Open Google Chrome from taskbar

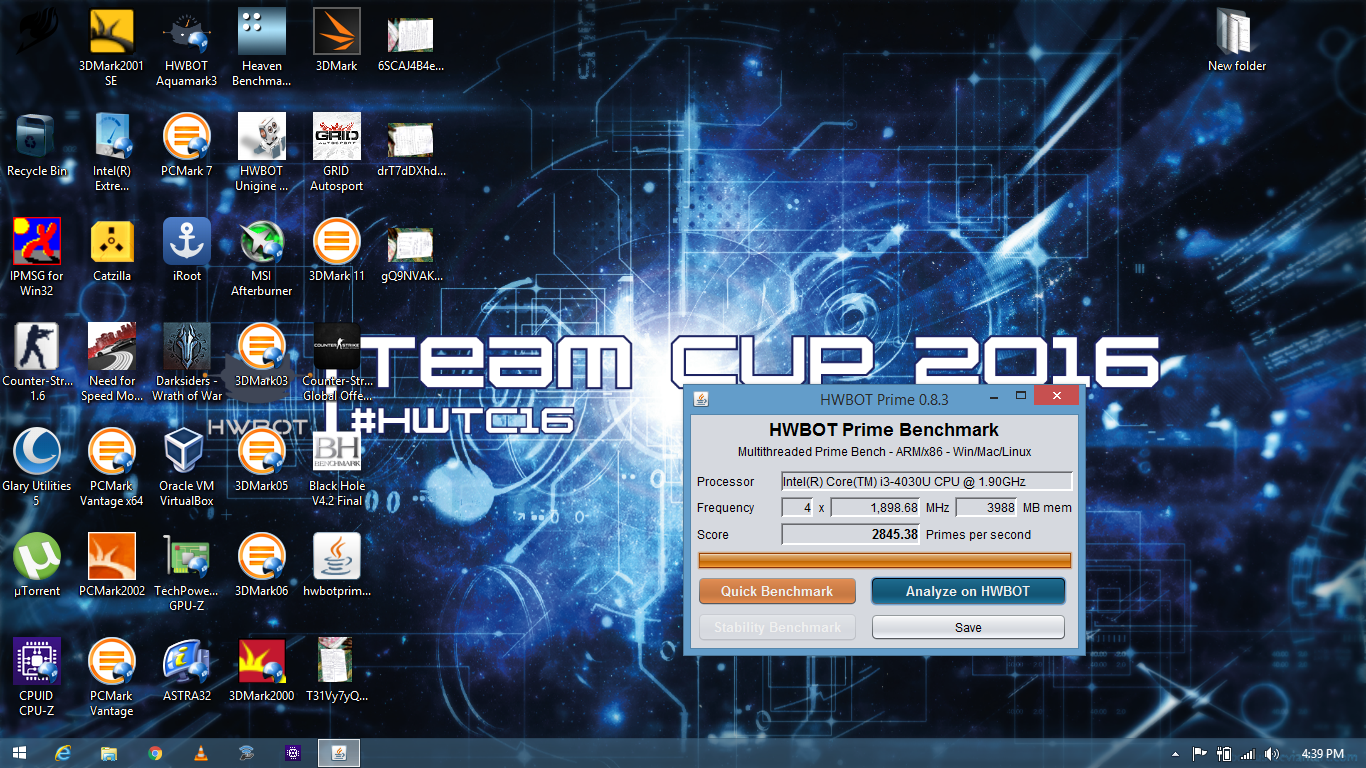click(x=155, y=753)
